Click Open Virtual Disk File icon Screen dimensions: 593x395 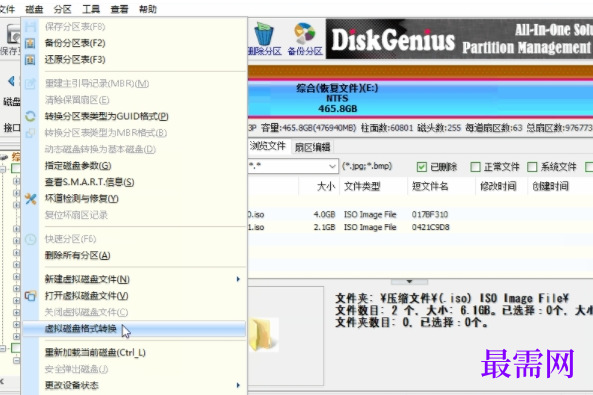pyautogui.click(x=30, y=296)
